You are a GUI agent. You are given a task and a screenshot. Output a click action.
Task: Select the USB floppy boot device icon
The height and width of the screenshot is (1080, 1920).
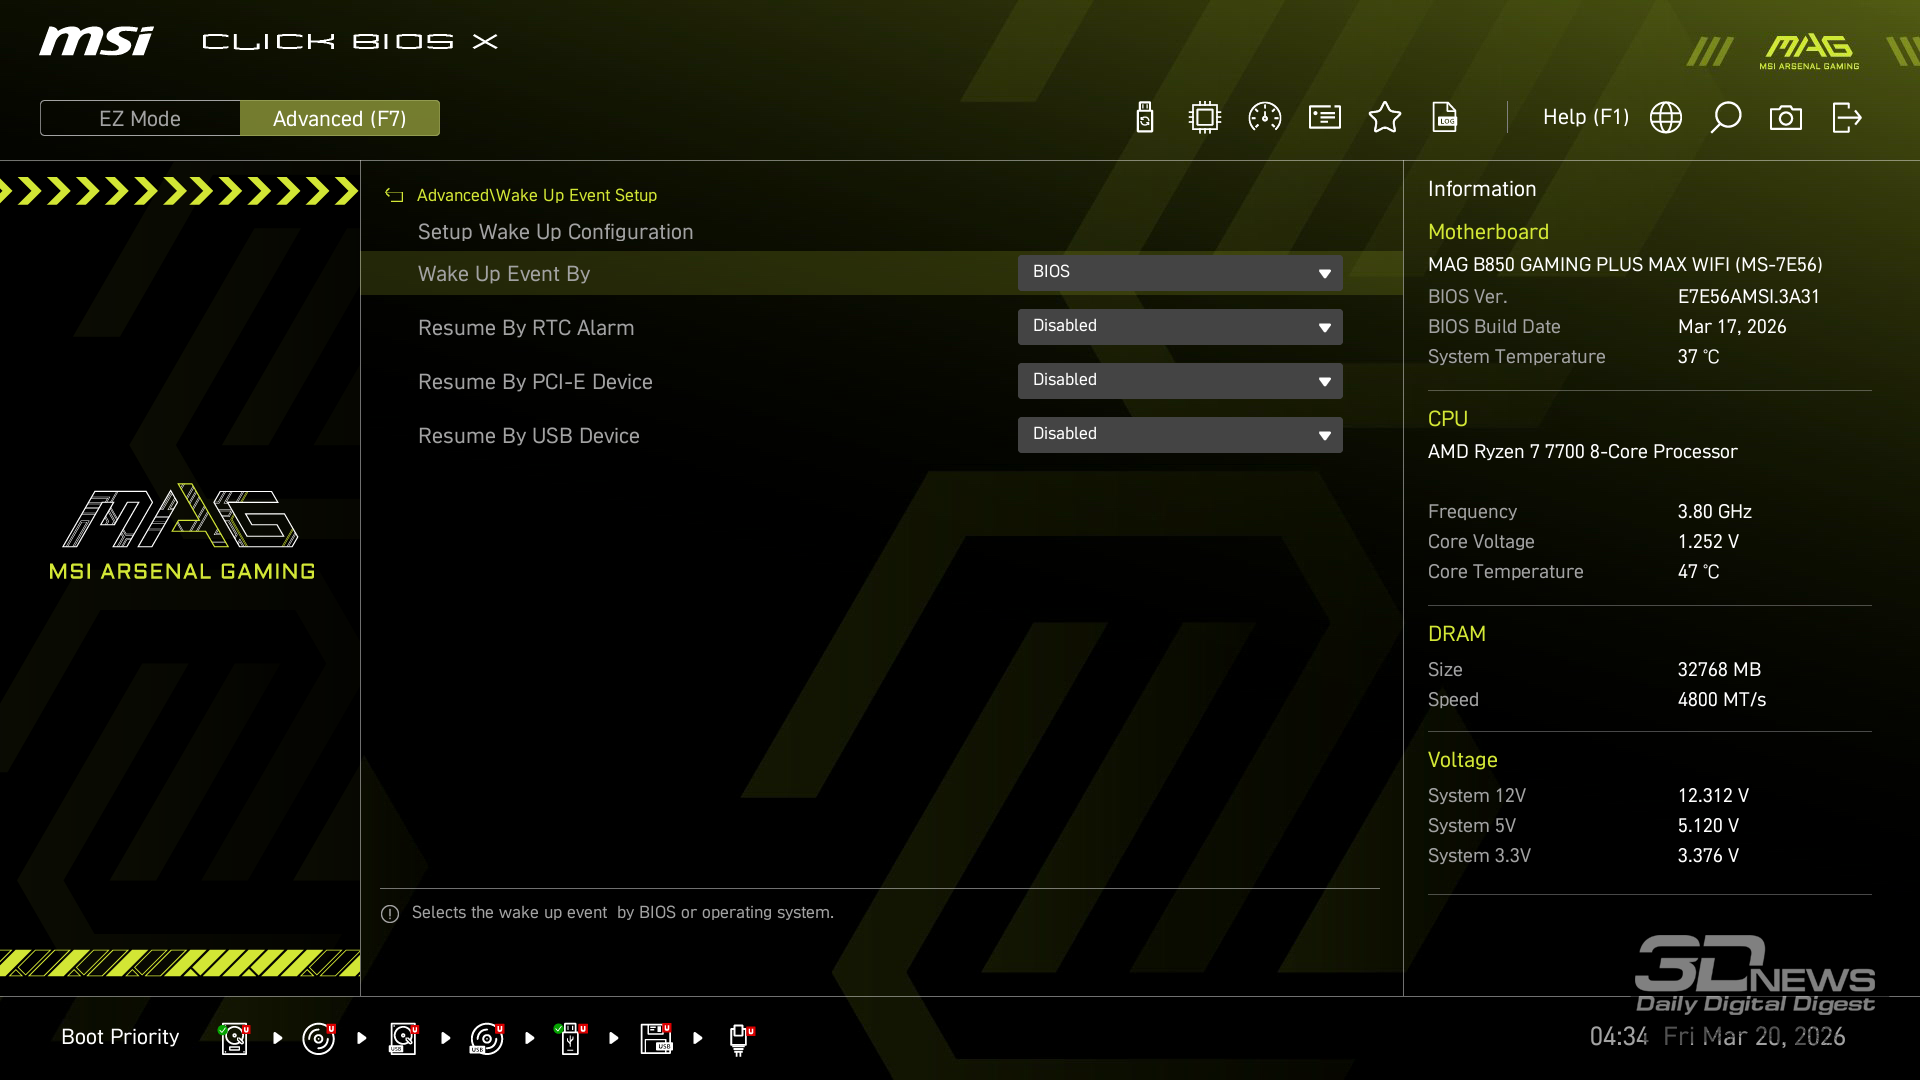click(656, 1038)
